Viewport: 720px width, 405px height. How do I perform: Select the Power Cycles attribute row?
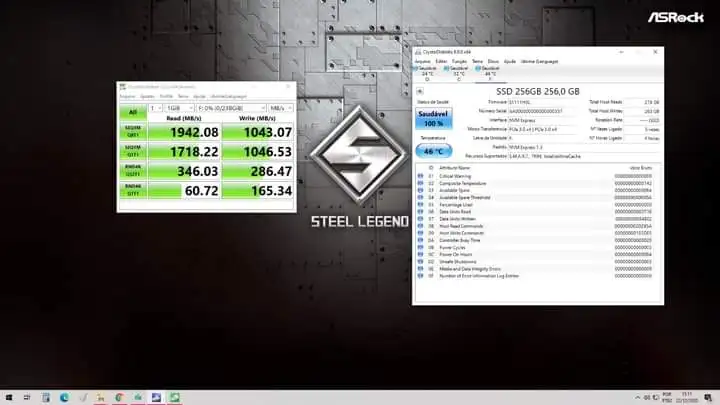click(x=537, y=248)
